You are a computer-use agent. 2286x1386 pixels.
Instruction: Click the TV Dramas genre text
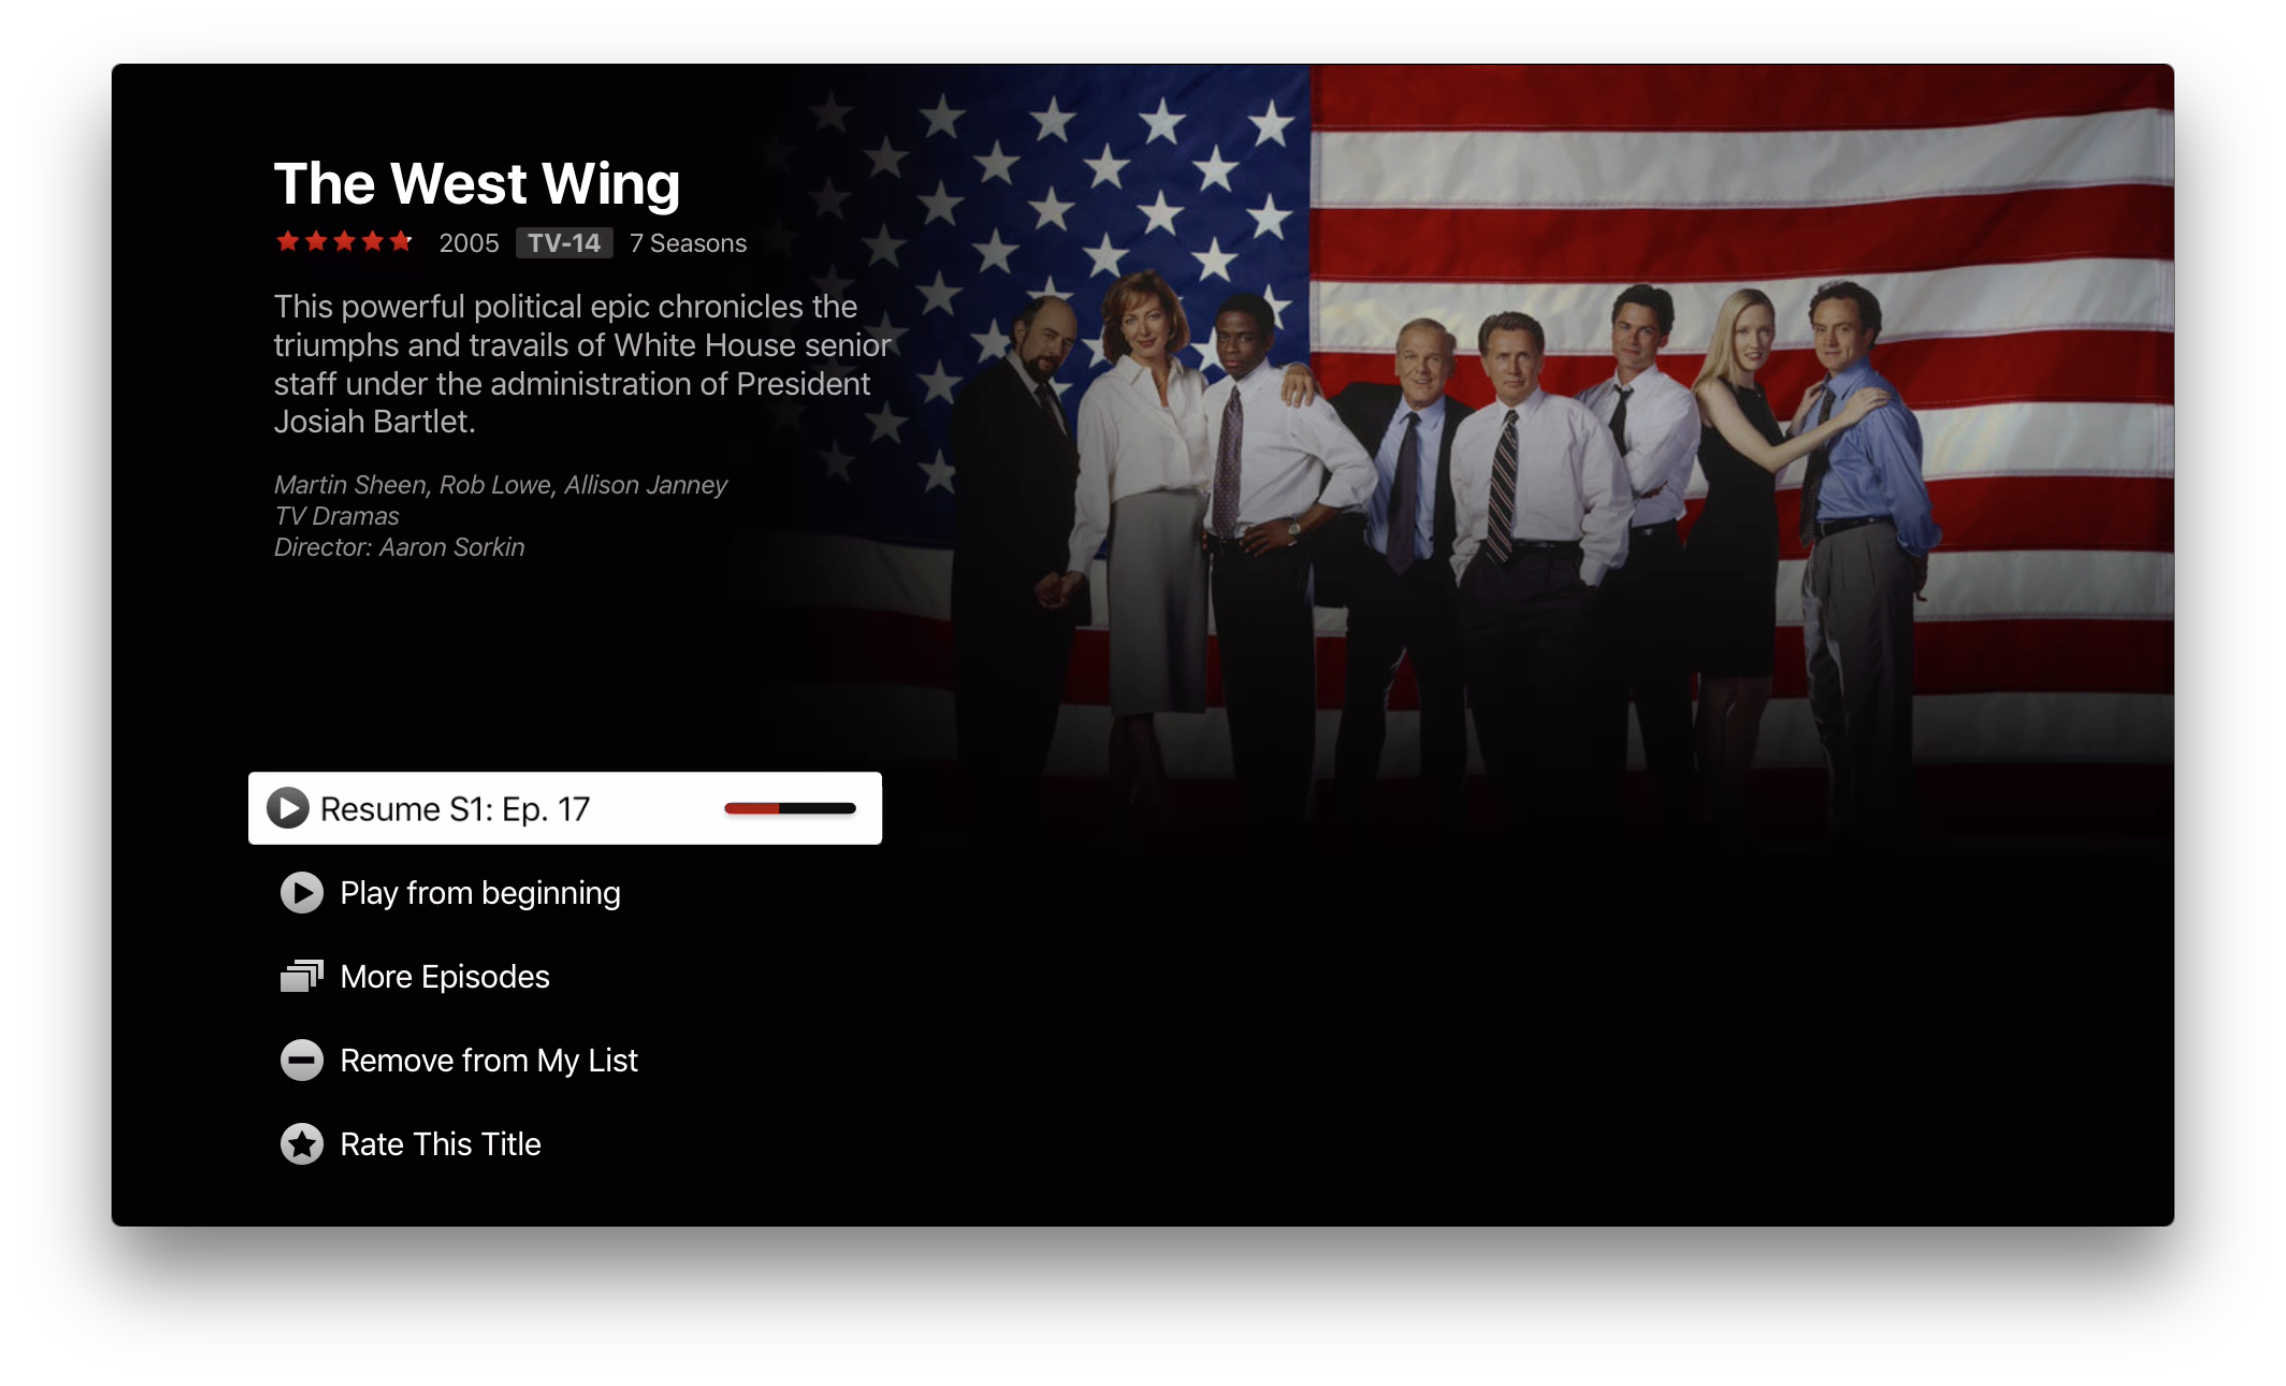(336, 516)
